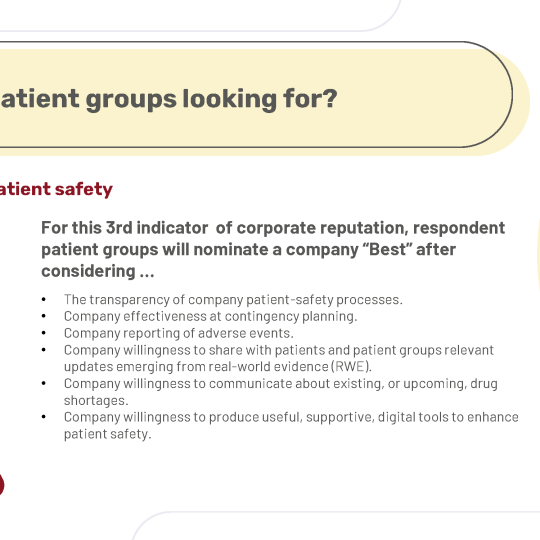Select the word "shortages."
The image size is (540, 540).
pyautogui.click(x=96, y=400)
